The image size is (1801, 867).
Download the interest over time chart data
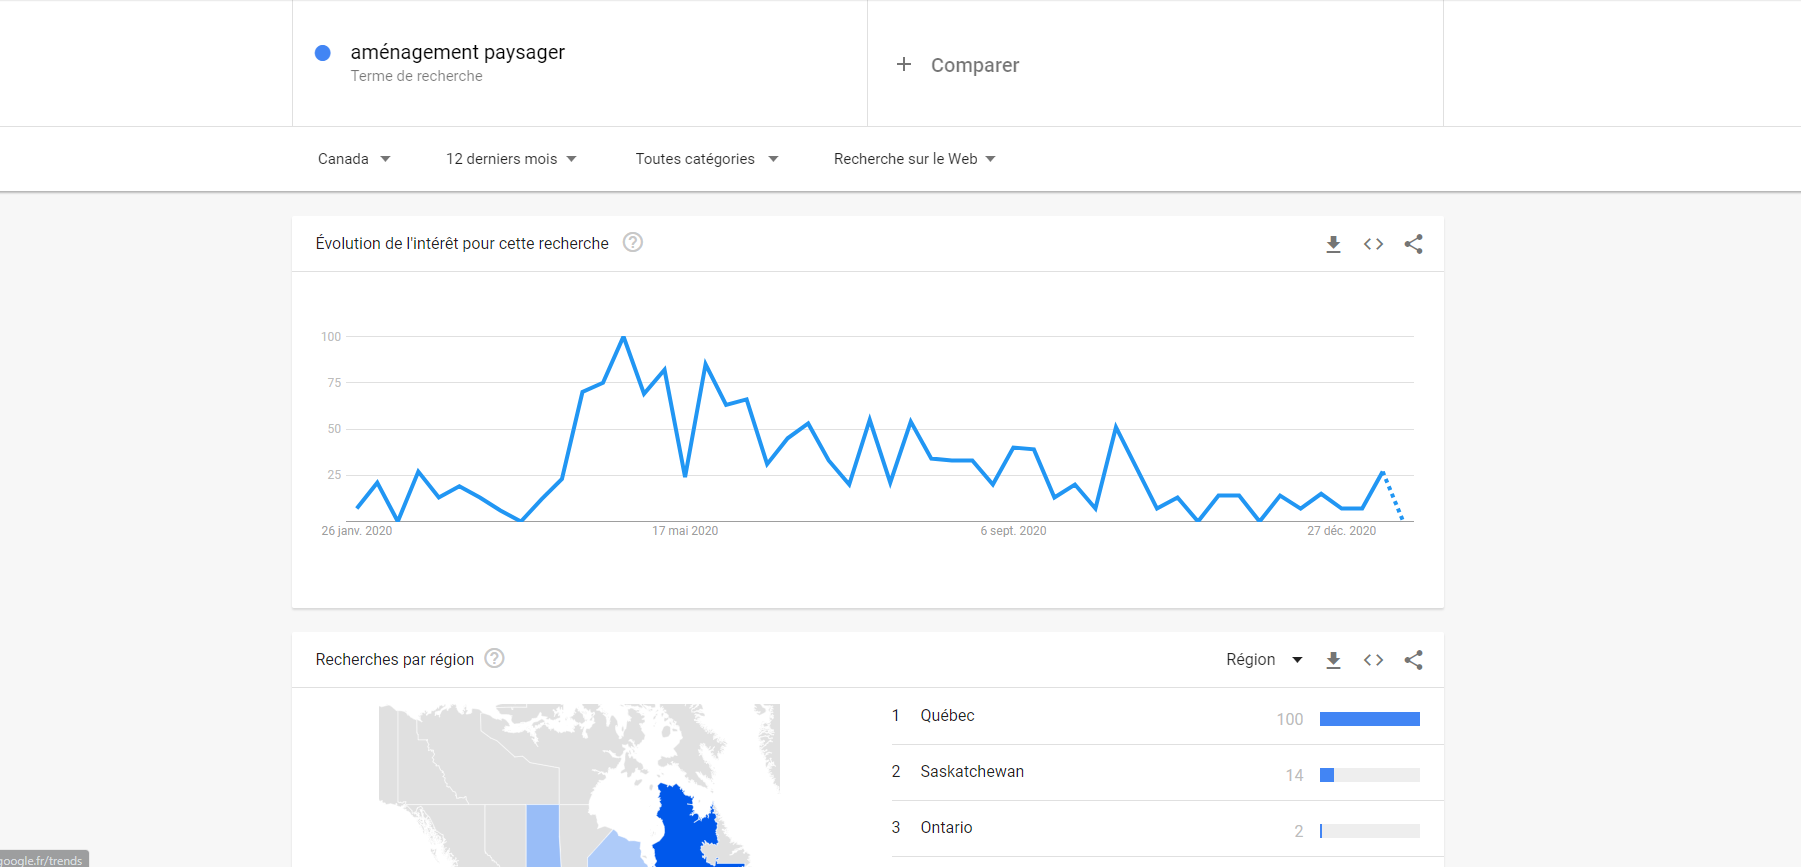1333,244
